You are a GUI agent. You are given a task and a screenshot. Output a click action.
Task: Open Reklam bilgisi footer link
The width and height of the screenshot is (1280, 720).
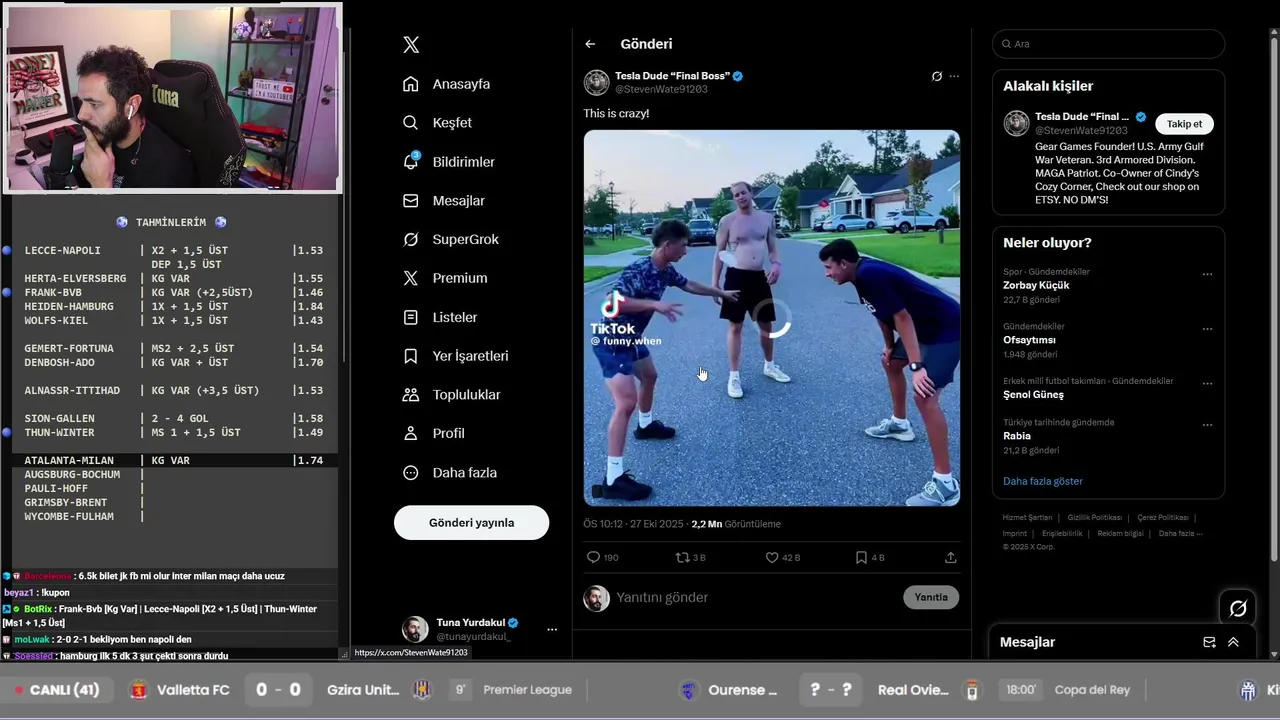tap(1120, 533)
